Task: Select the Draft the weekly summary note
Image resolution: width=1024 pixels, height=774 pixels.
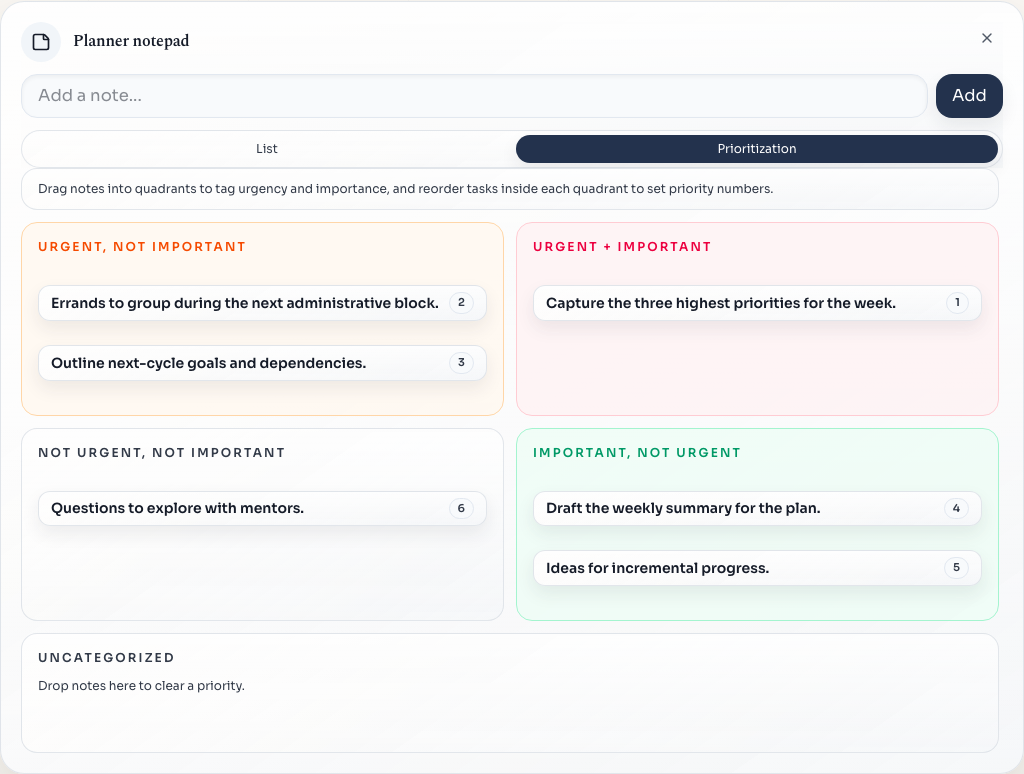Action: [683, 508]
